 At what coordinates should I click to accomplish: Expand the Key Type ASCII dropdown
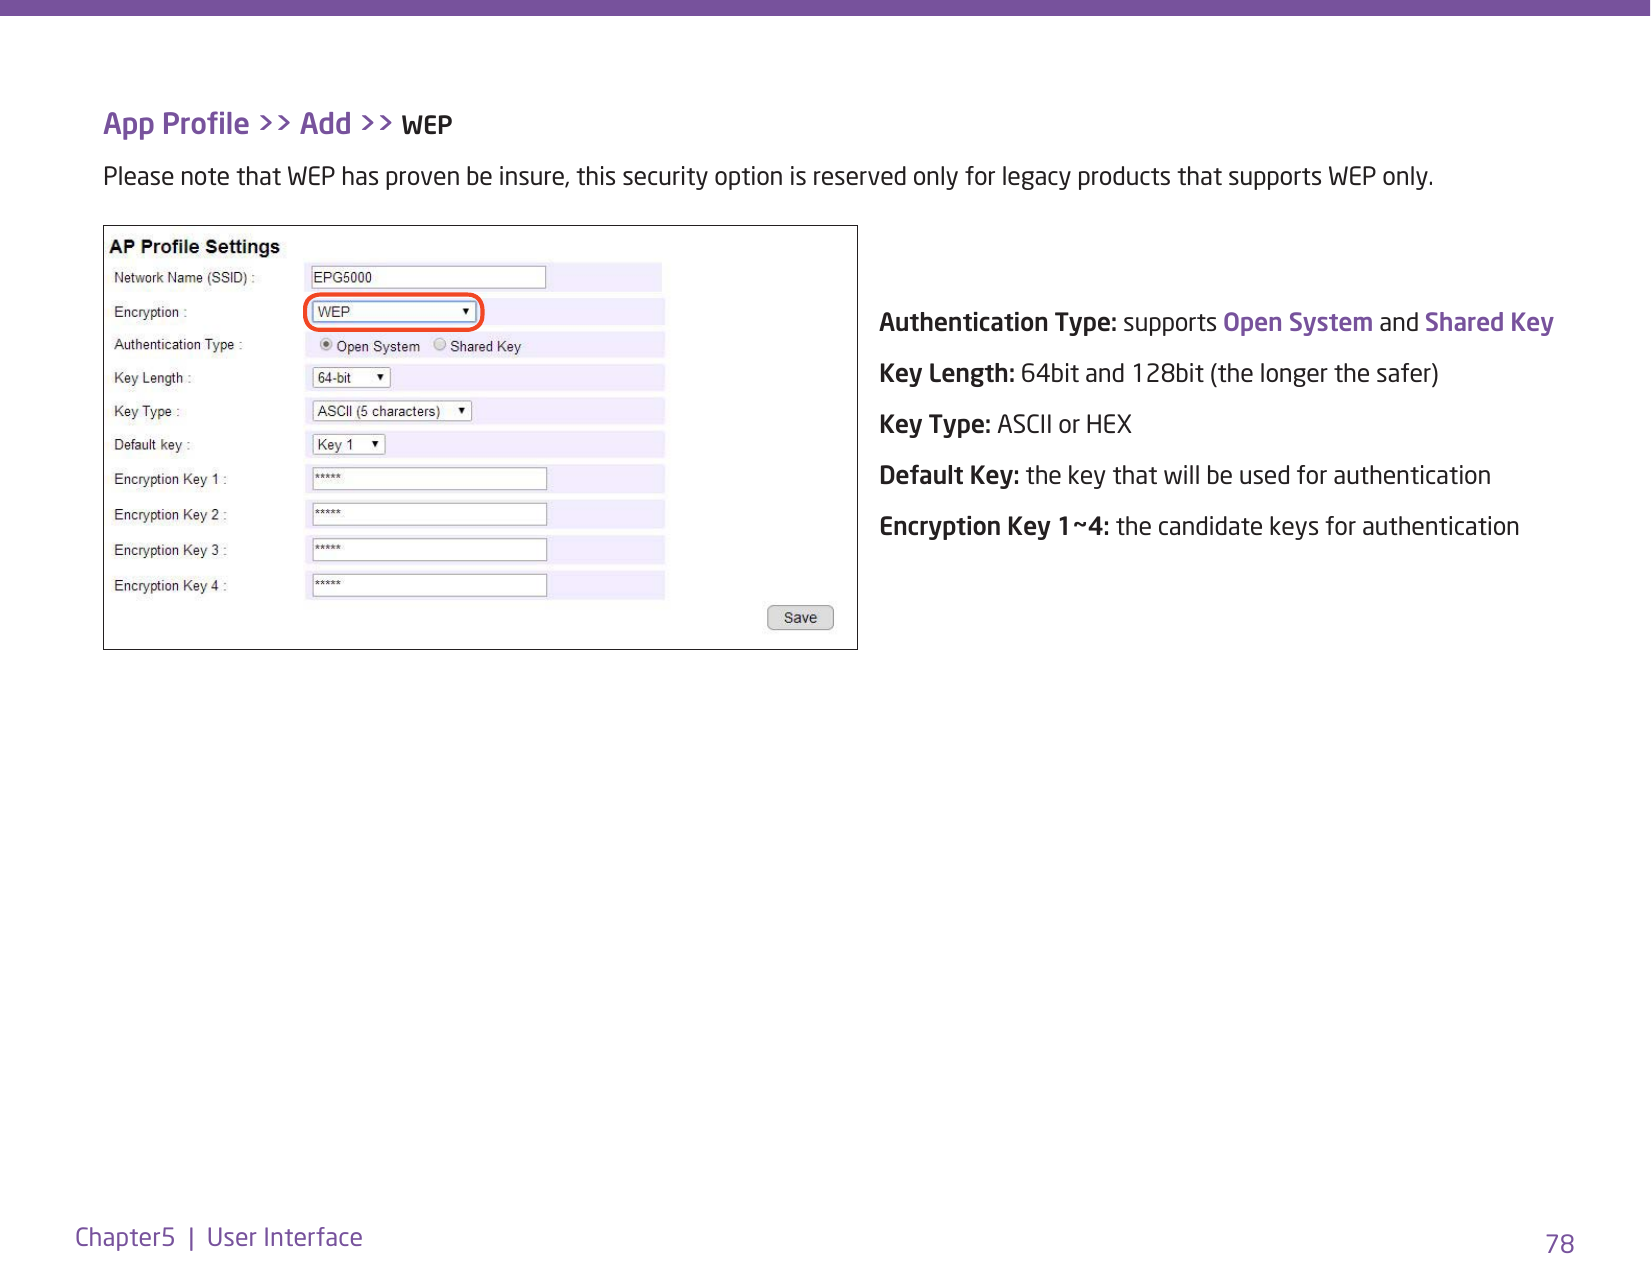pyautogui.click(x=392, y=411)
